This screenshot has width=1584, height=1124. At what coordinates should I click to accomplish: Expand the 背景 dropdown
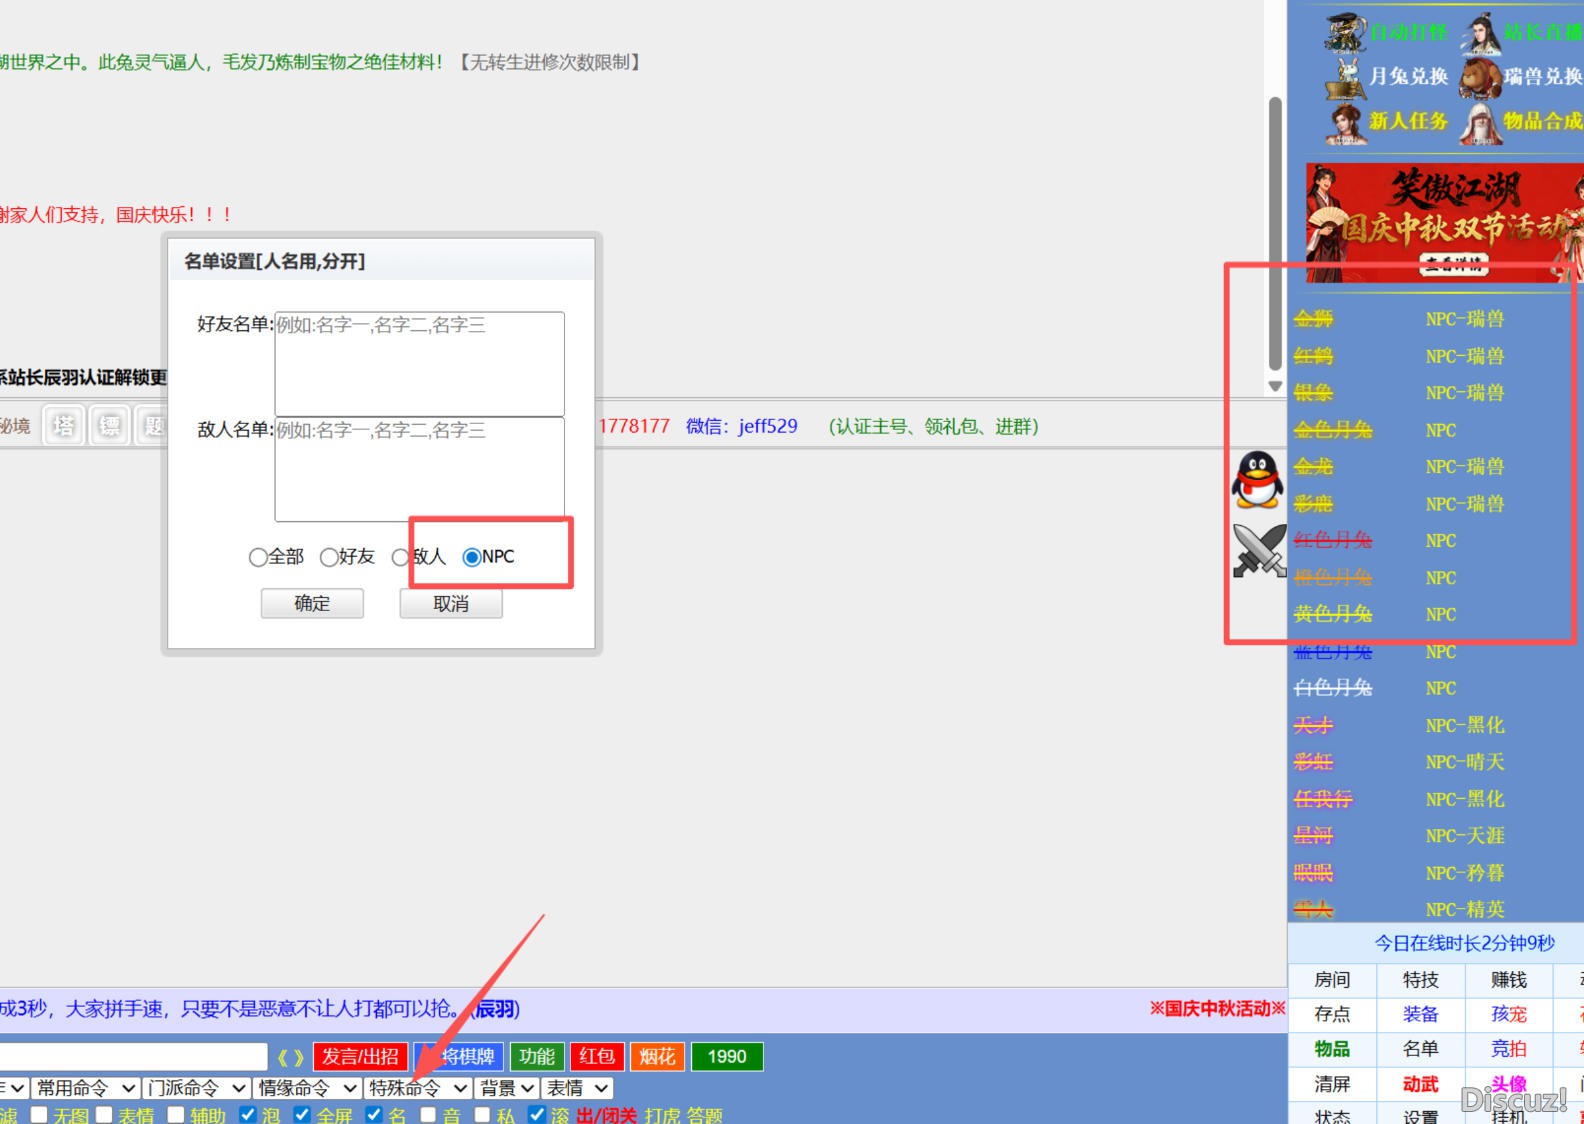tap(507, 1088)
